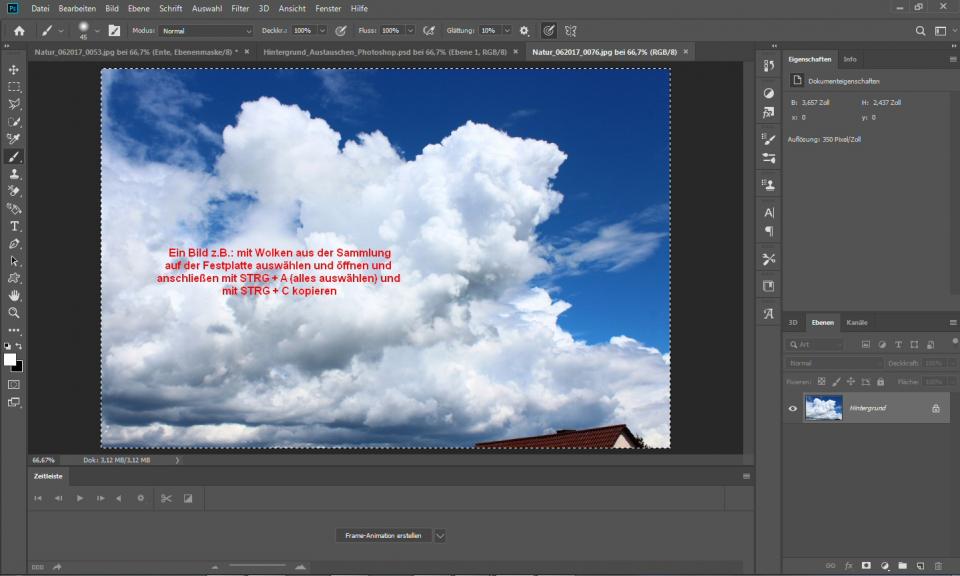Viewport: 960px width, 576px height.
Task: Open dropdown arrow beside Frame-Animation erstellen
Action: pos(440,536)
